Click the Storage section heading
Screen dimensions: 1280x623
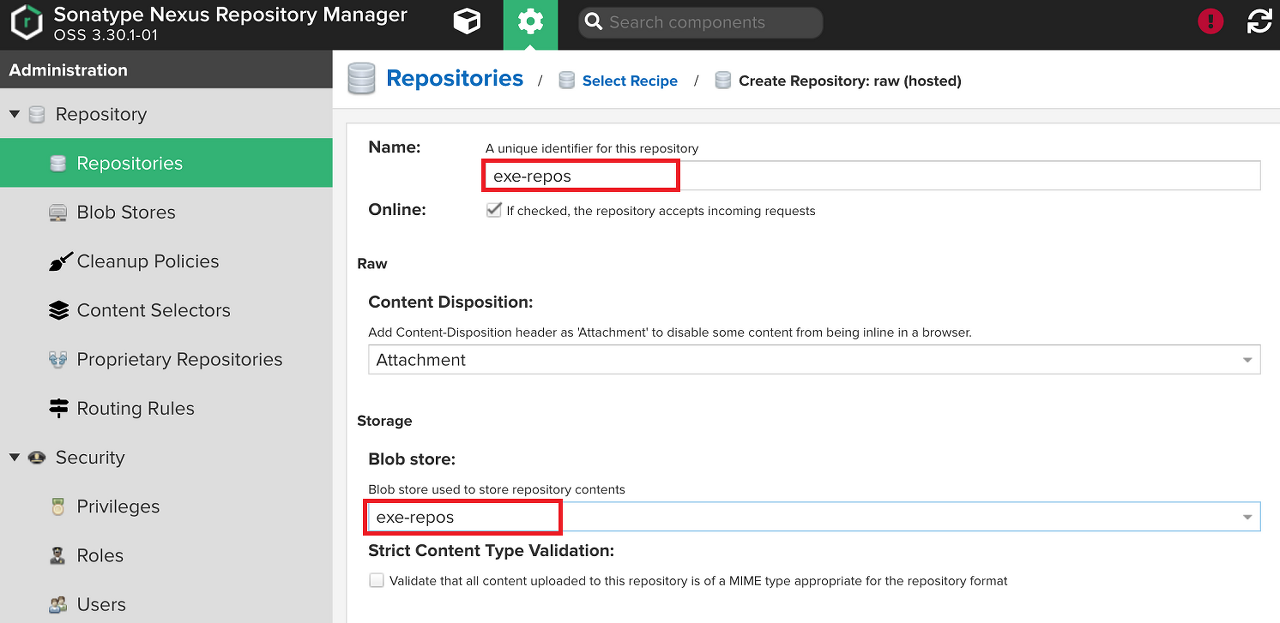[x=385, y=421]
